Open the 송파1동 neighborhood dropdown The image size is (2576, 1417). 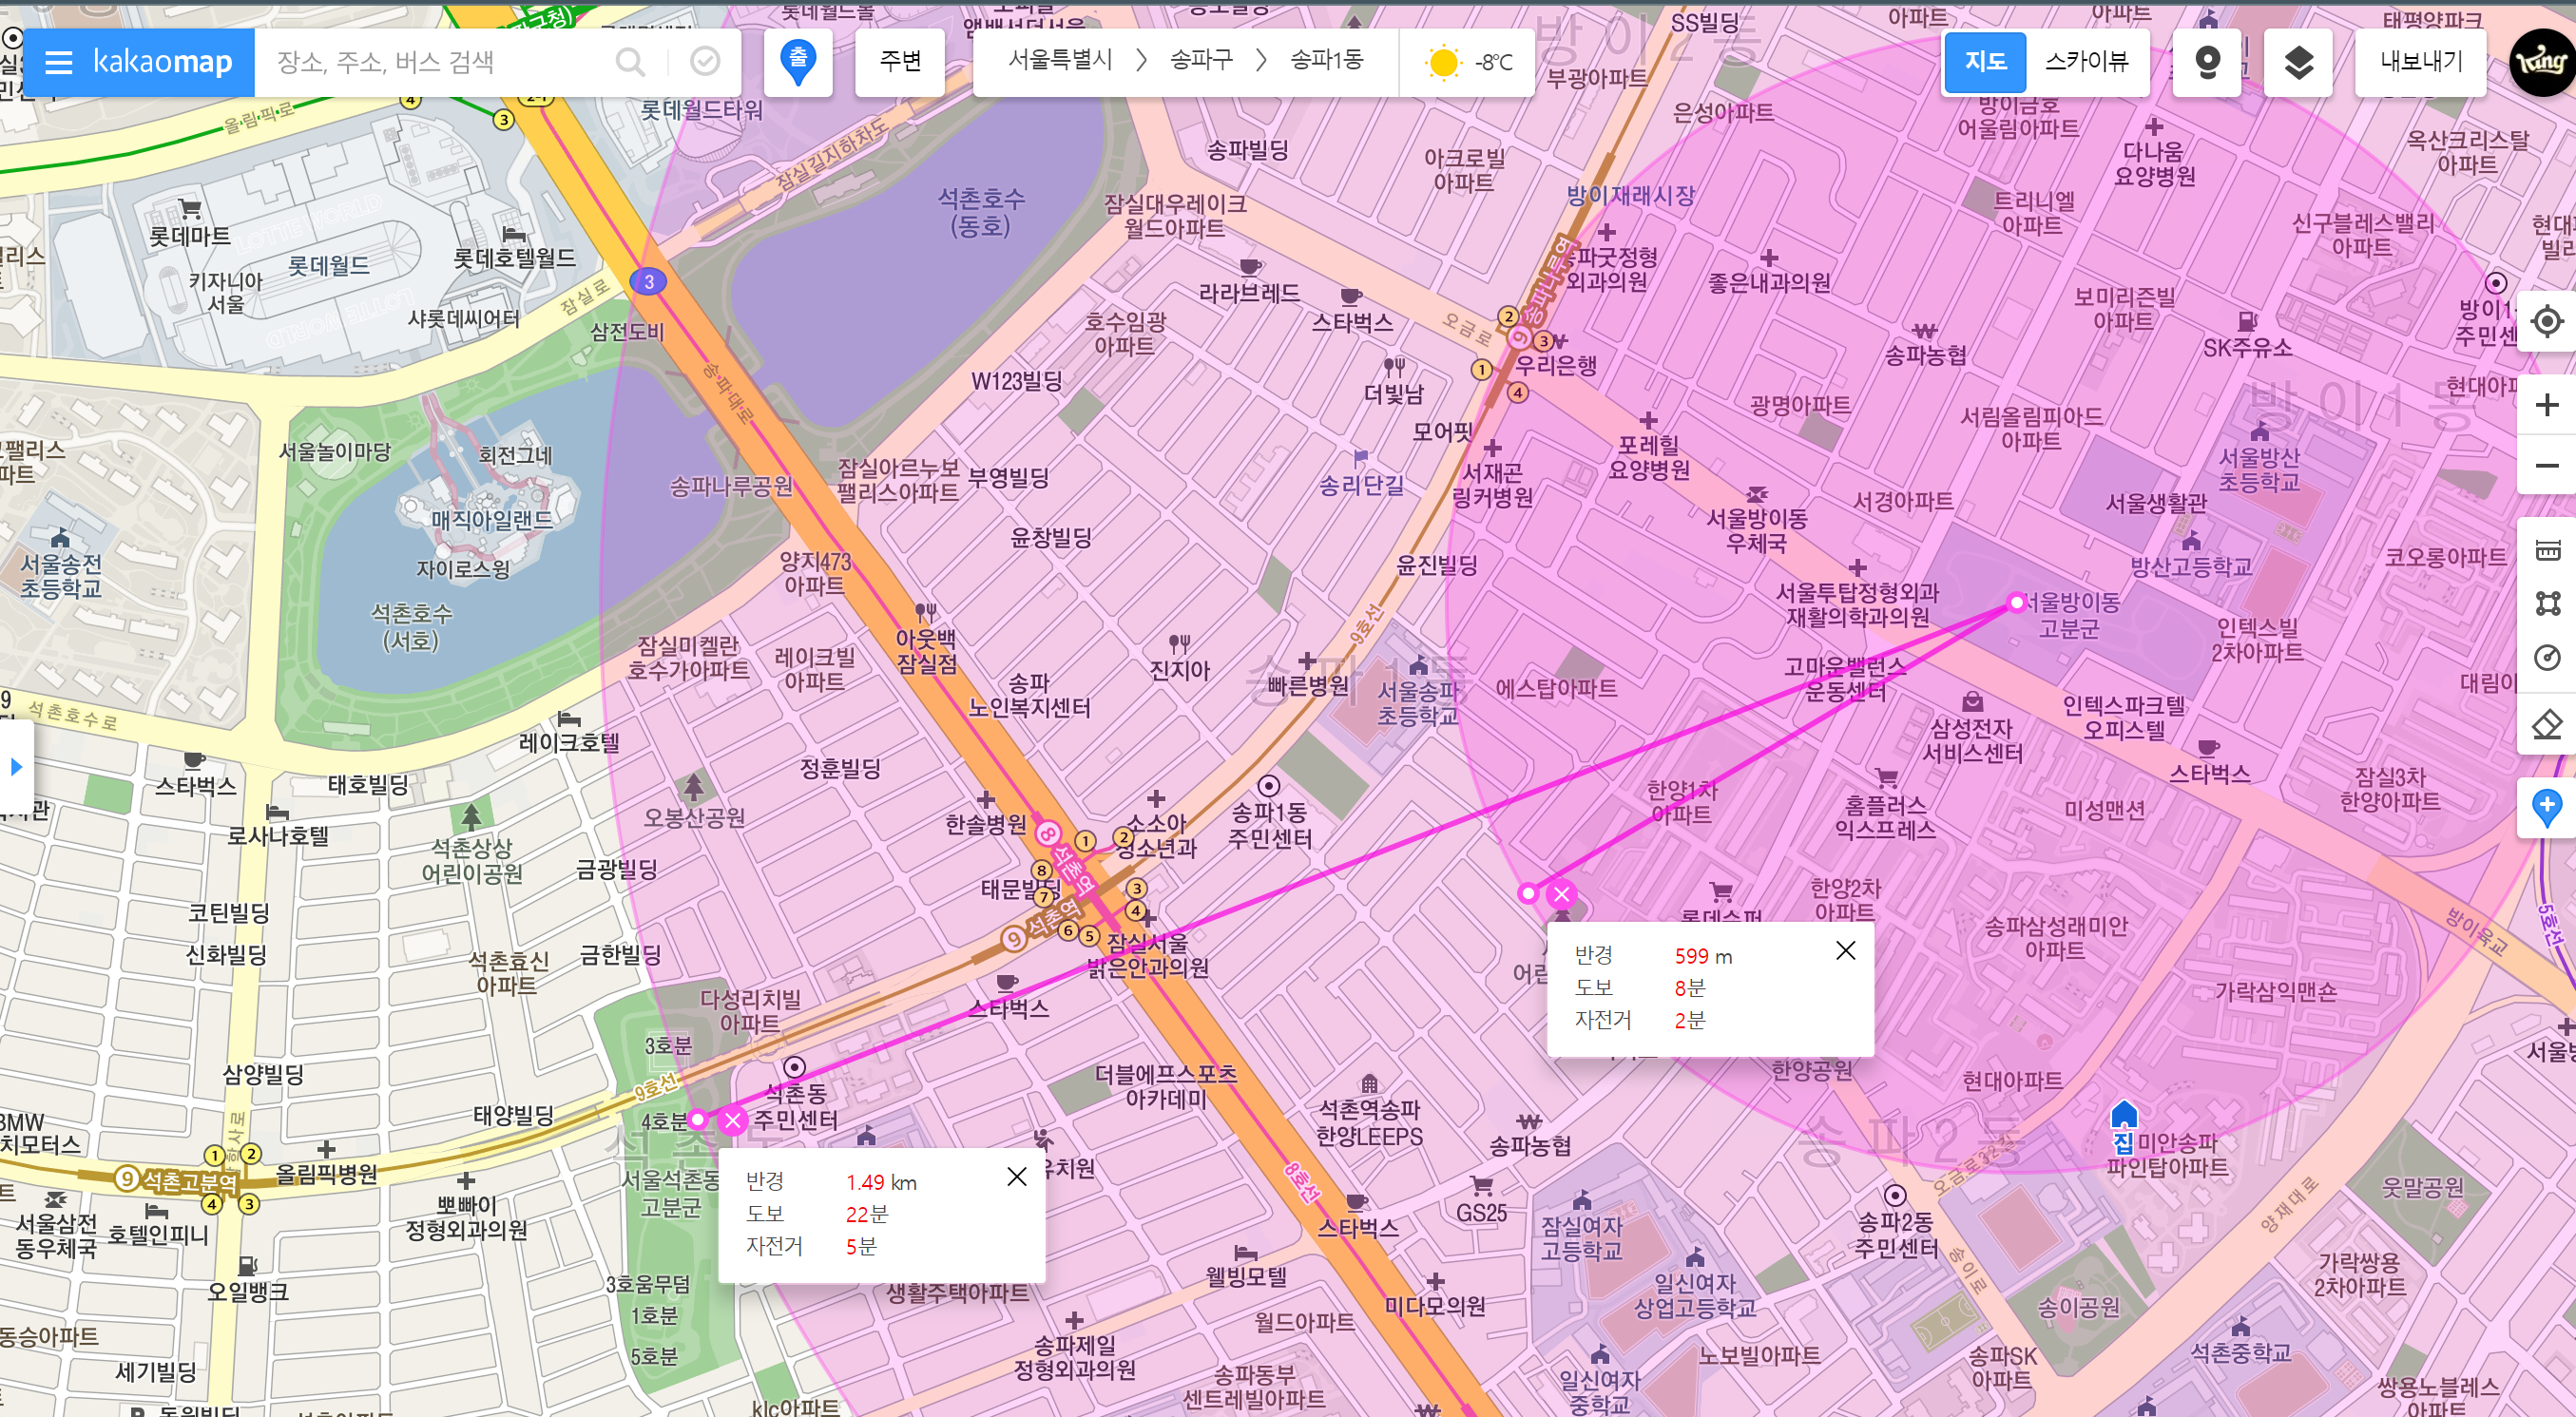1327,60
